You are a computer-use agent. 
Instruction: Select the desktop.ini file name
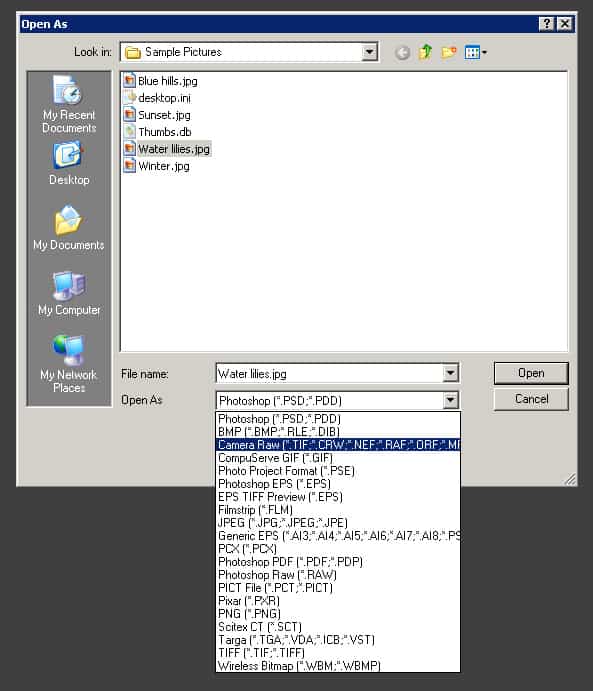point(164,97)
